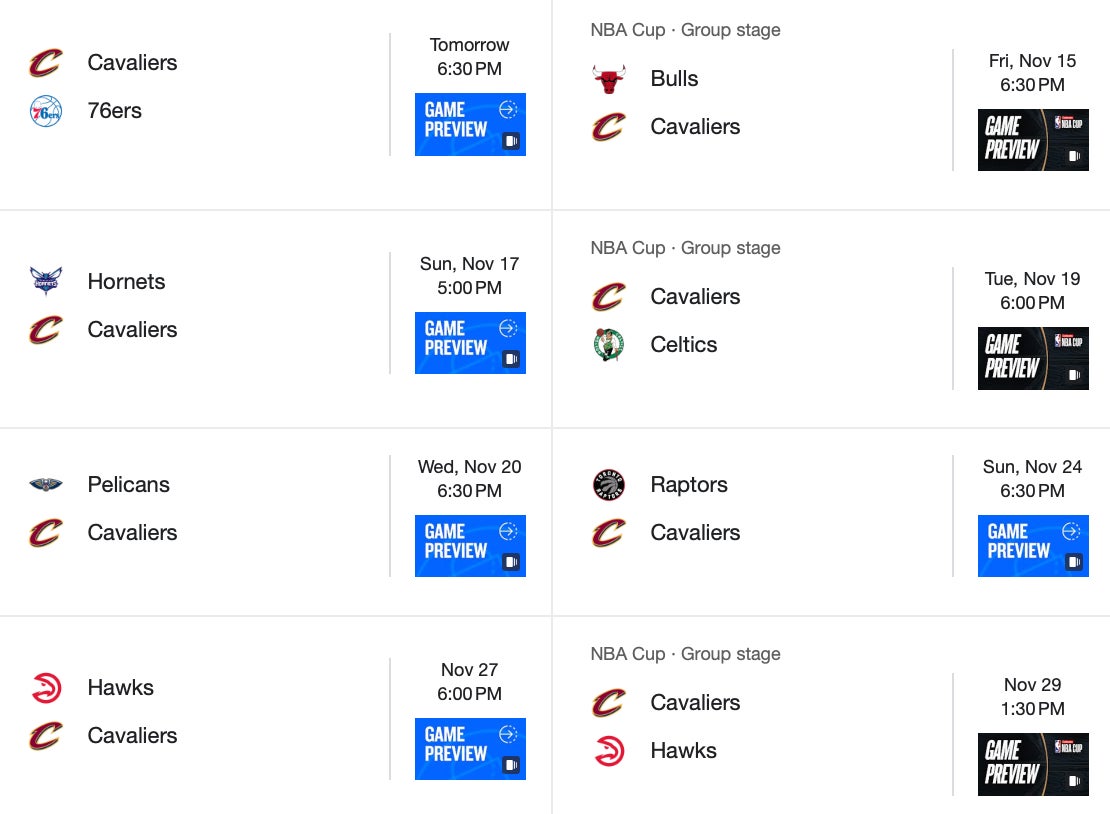Open Game Preview for Raptors game

[1033, 546]
